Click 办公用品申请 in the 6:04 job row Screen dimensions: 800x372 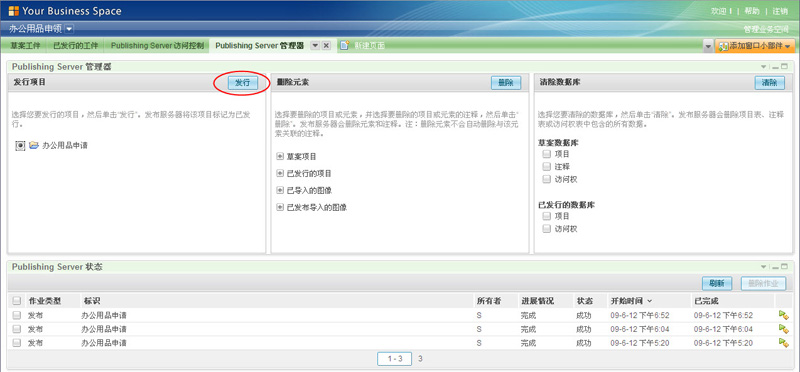click(104, 329)
